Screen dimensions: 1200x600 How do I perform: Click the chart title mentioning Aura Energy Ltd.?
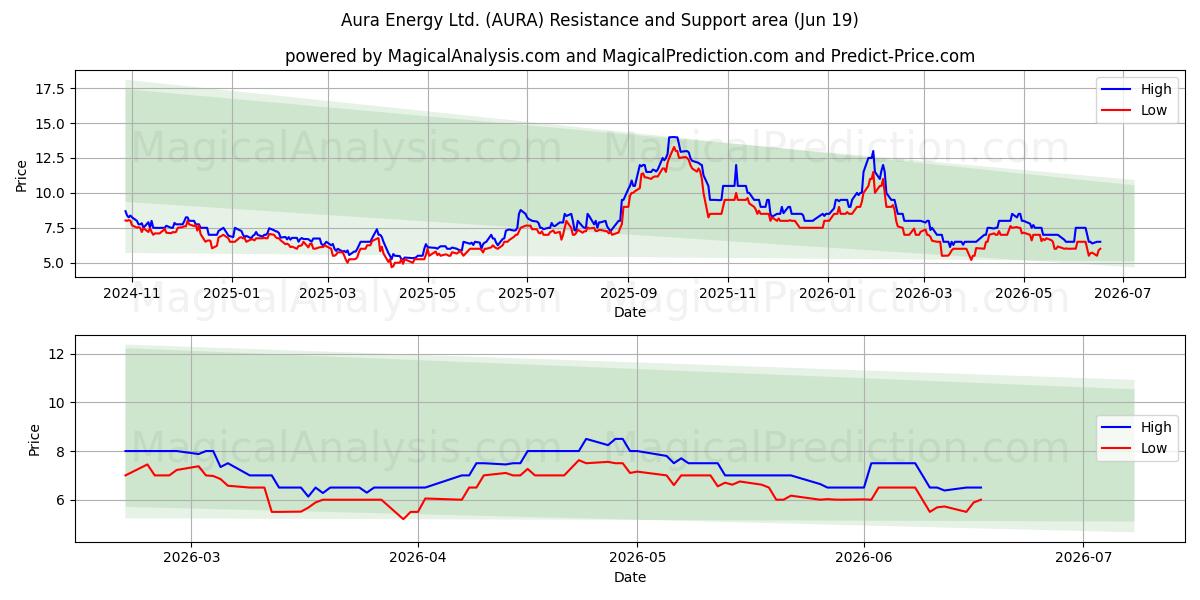(600, 20)
